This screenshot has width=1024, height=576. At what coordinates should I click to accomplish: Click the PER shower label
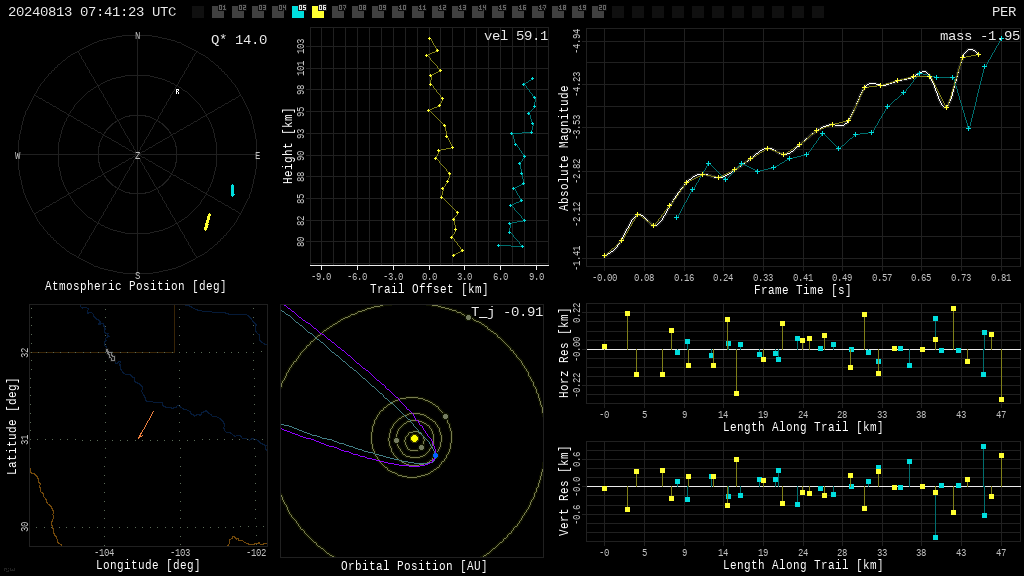tap(1004, 12)
